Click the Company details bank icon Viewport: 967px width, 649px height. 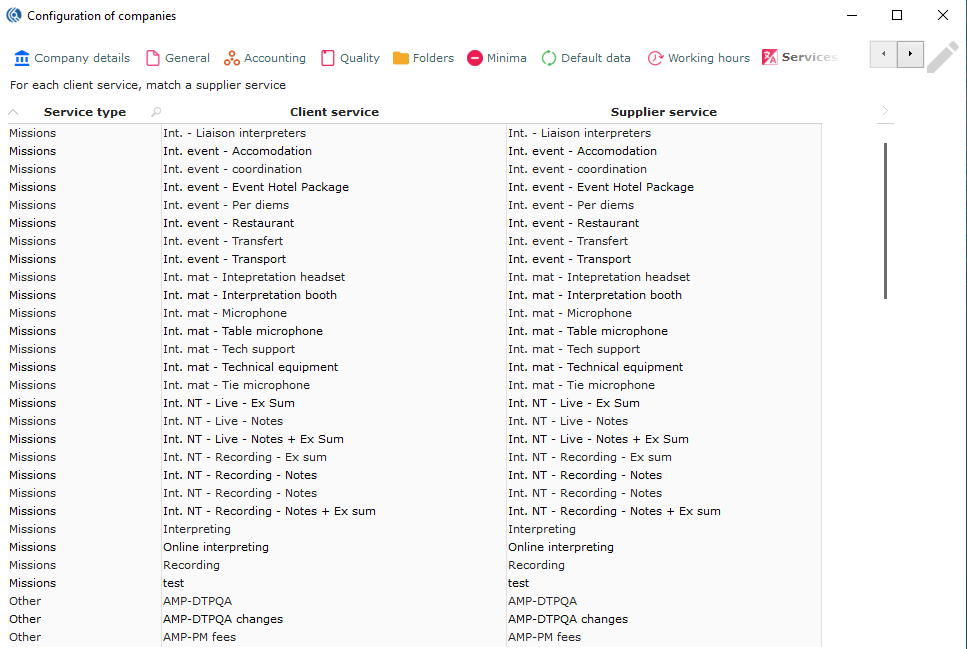(x=22, y=58)
